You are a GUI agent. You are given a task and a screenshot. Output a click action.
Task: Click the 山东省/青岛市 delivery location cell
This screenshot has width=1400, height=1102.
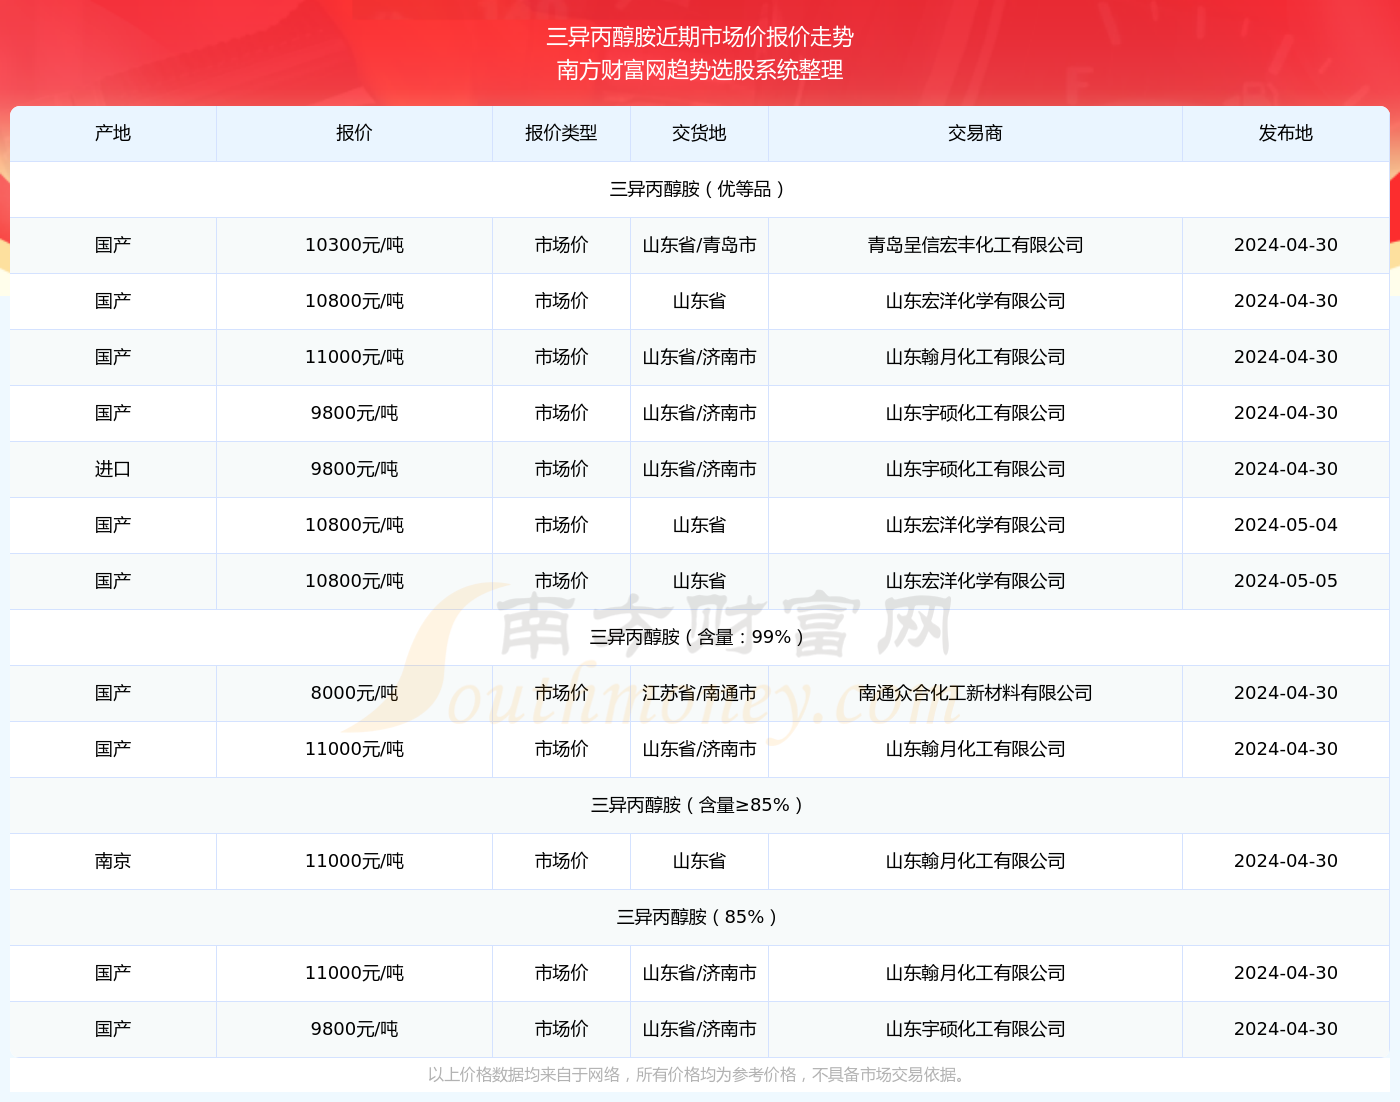(699, 245)
